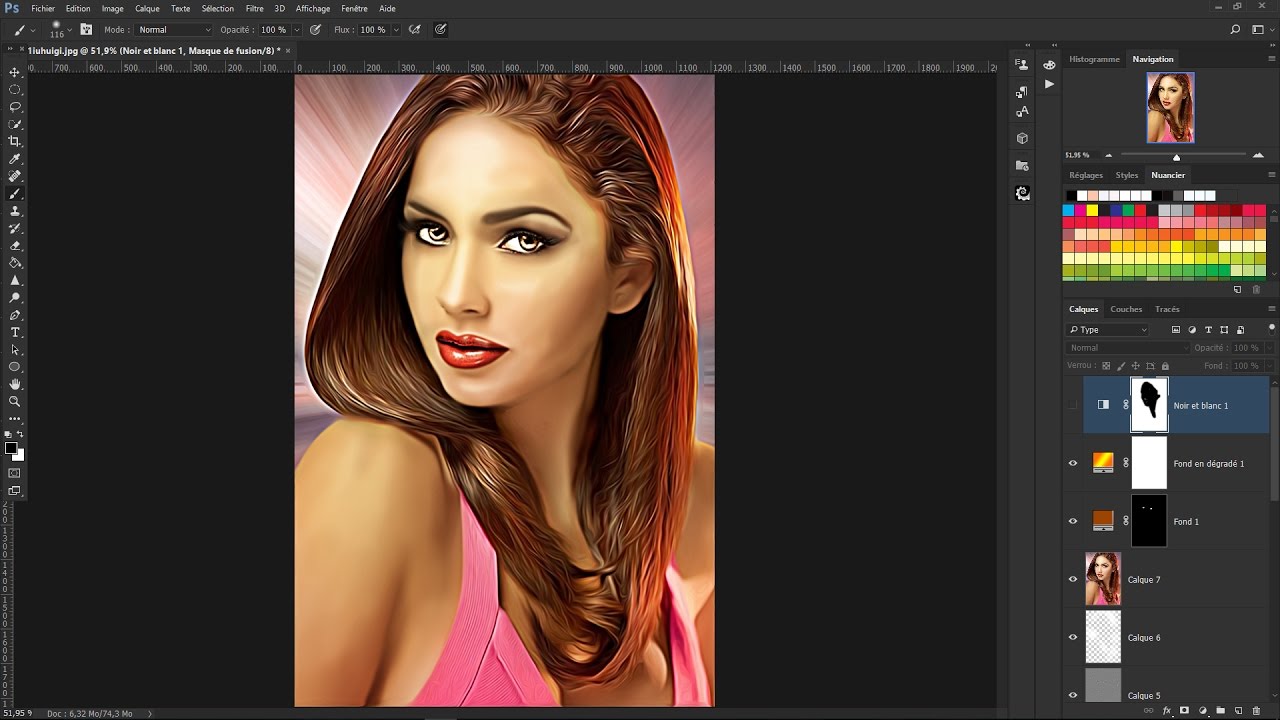The image size is (1280, 720).
Task: Select the Clone Stamp tool
Action: (x=15, y=211)
